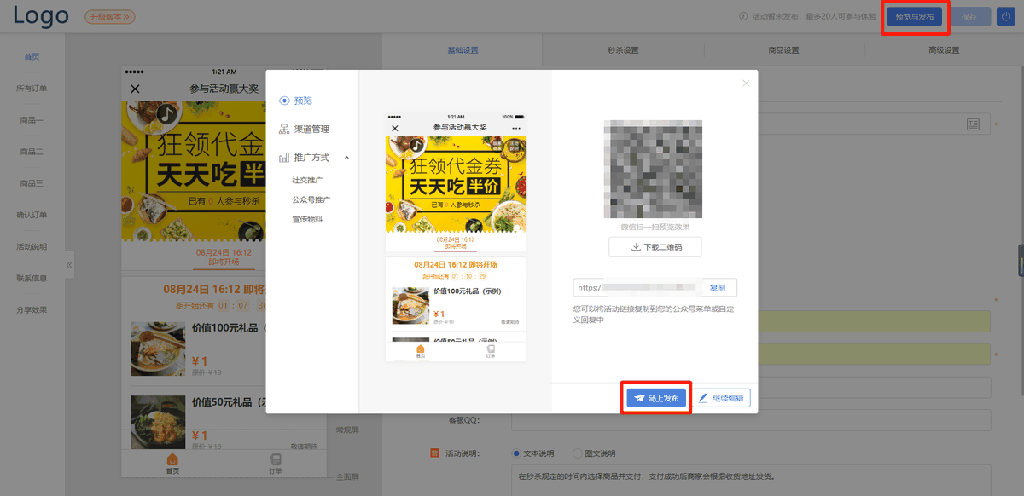Click the info icon beside 活动暂未发布
1024x496 pixels.
[x=743, y=17]
